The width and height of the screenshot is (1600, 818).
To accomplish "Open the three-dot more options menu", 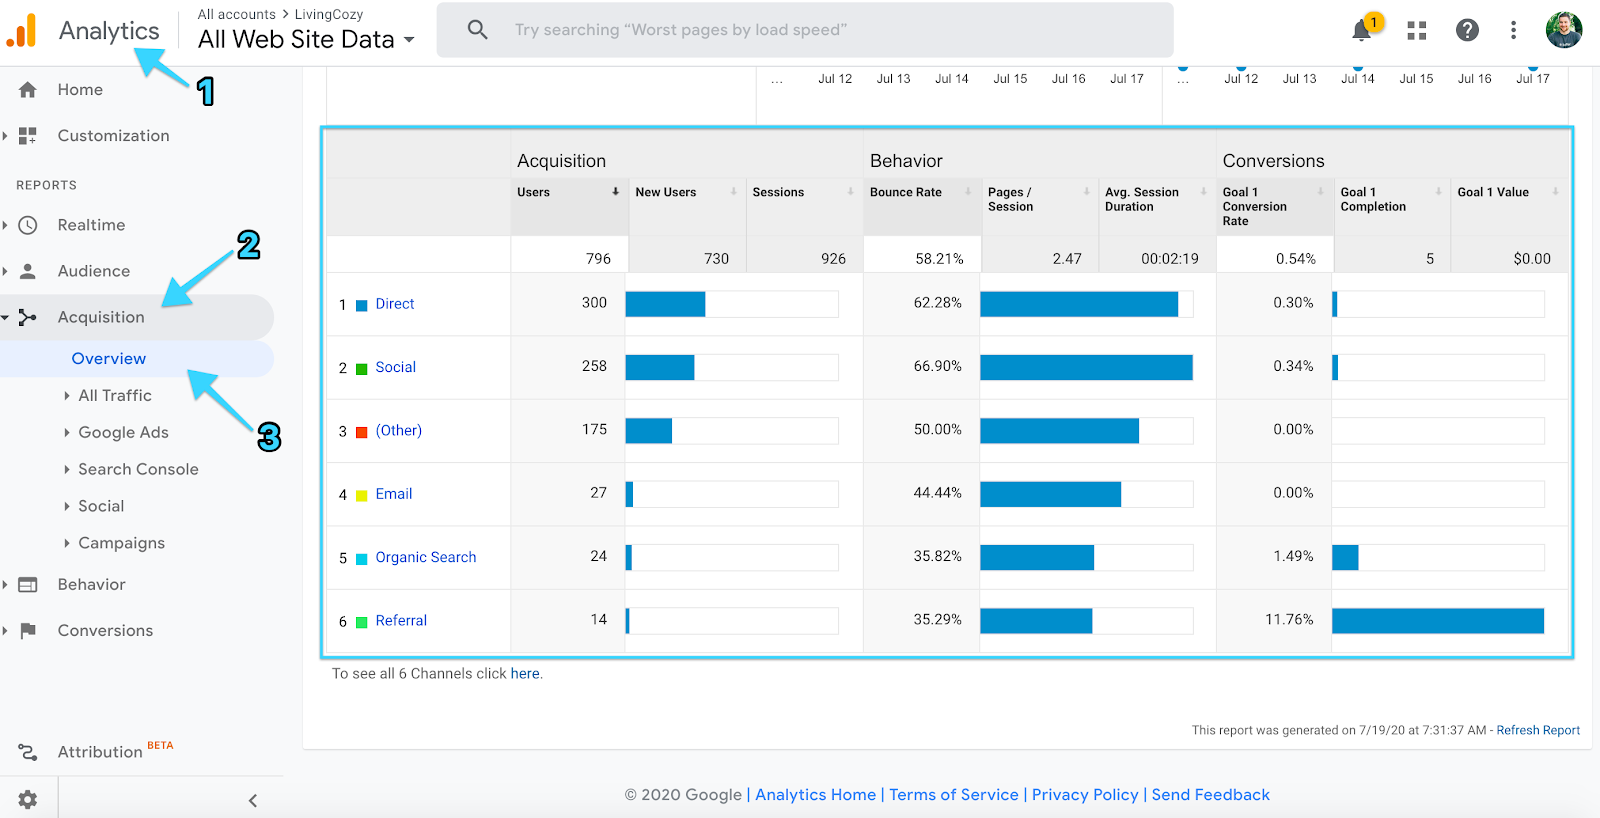I will [1513, 31].
